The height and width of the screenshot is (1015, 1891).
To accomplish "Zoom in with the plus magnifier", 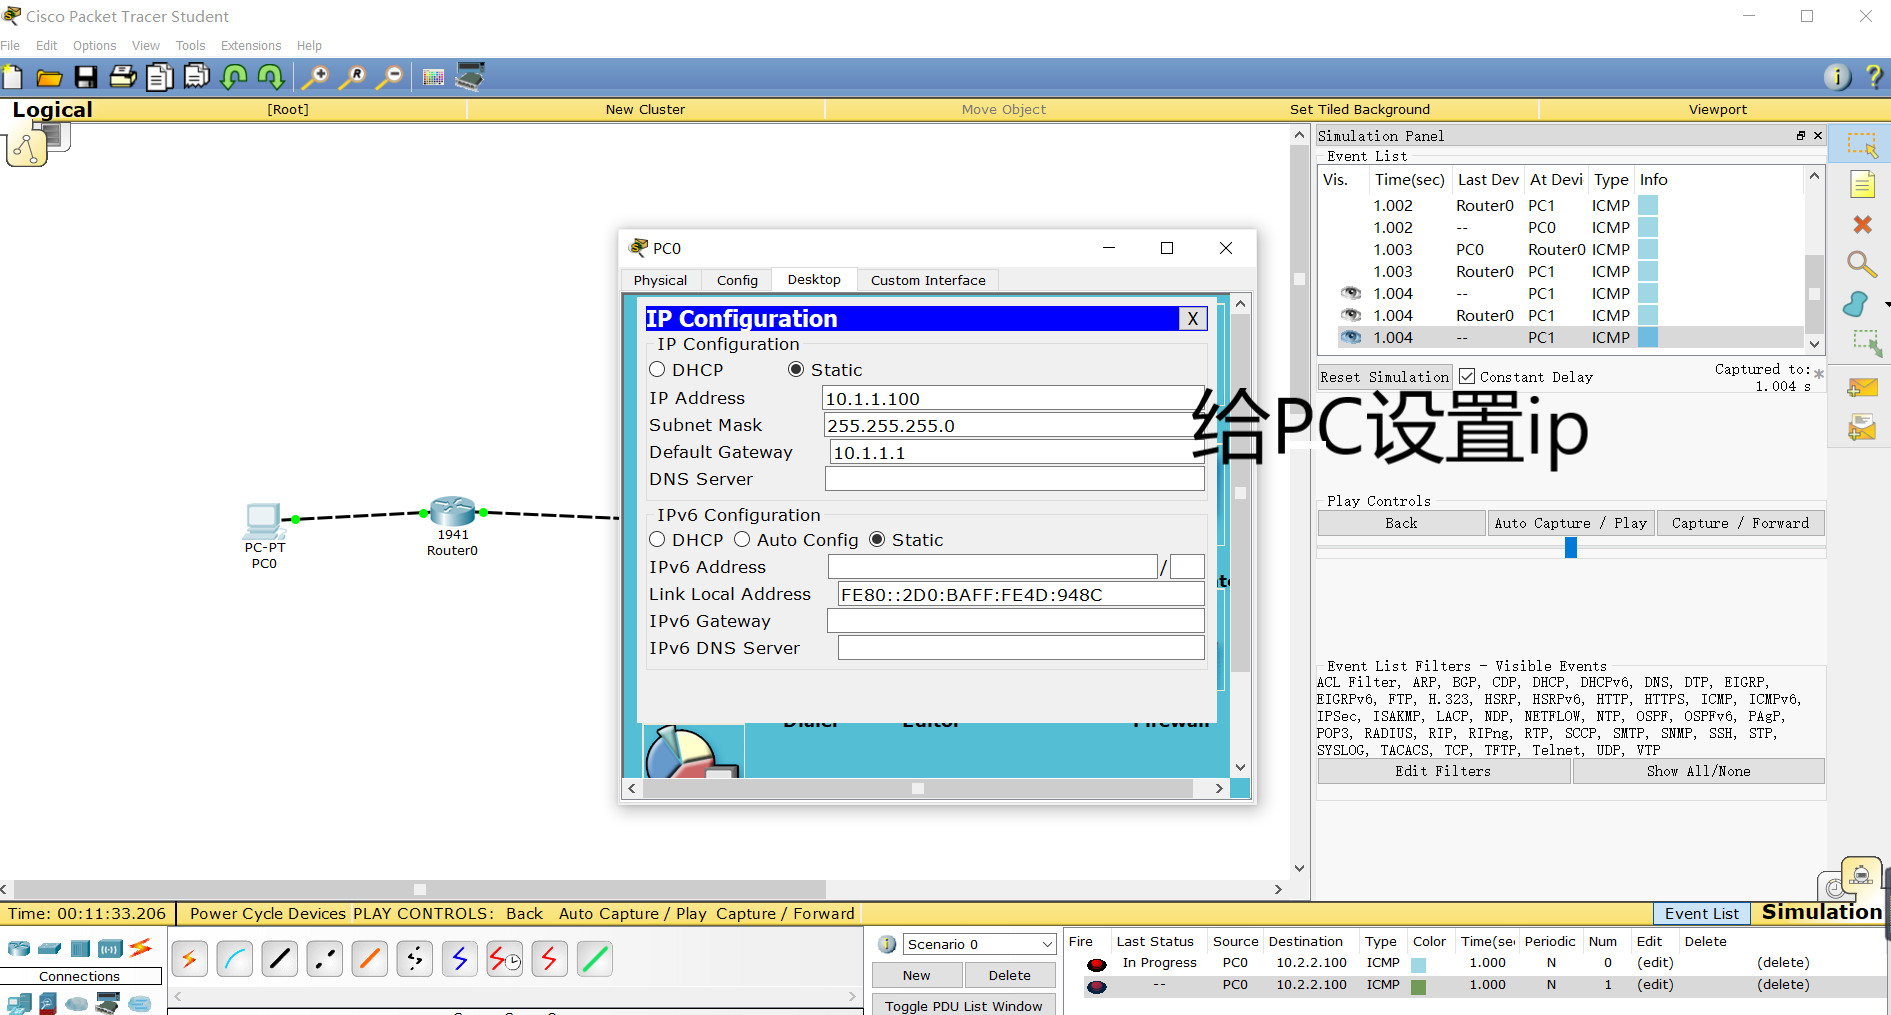I will pos(315,77).
